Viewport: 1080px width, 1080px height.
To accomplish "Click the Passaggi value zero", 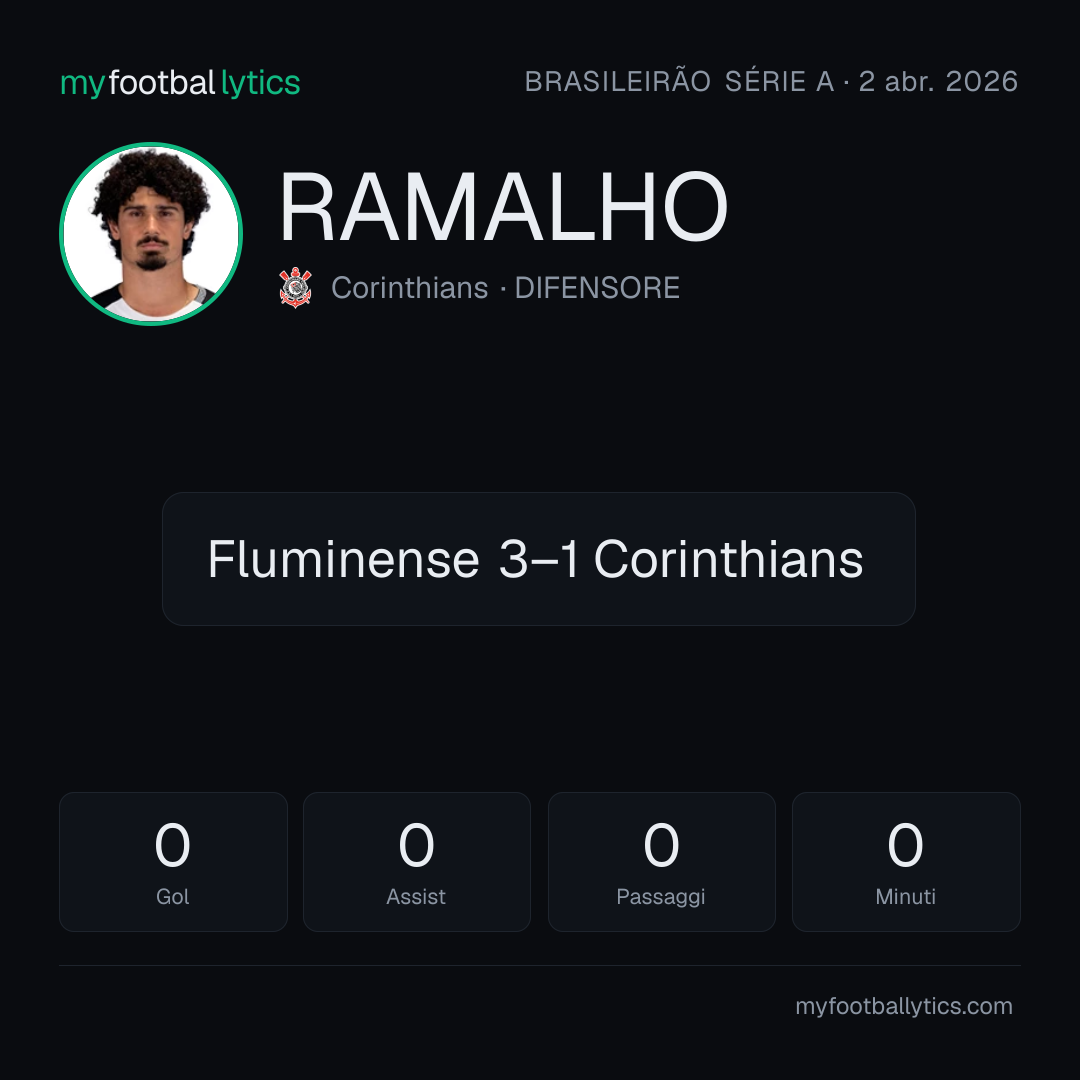I will [661, 845].
